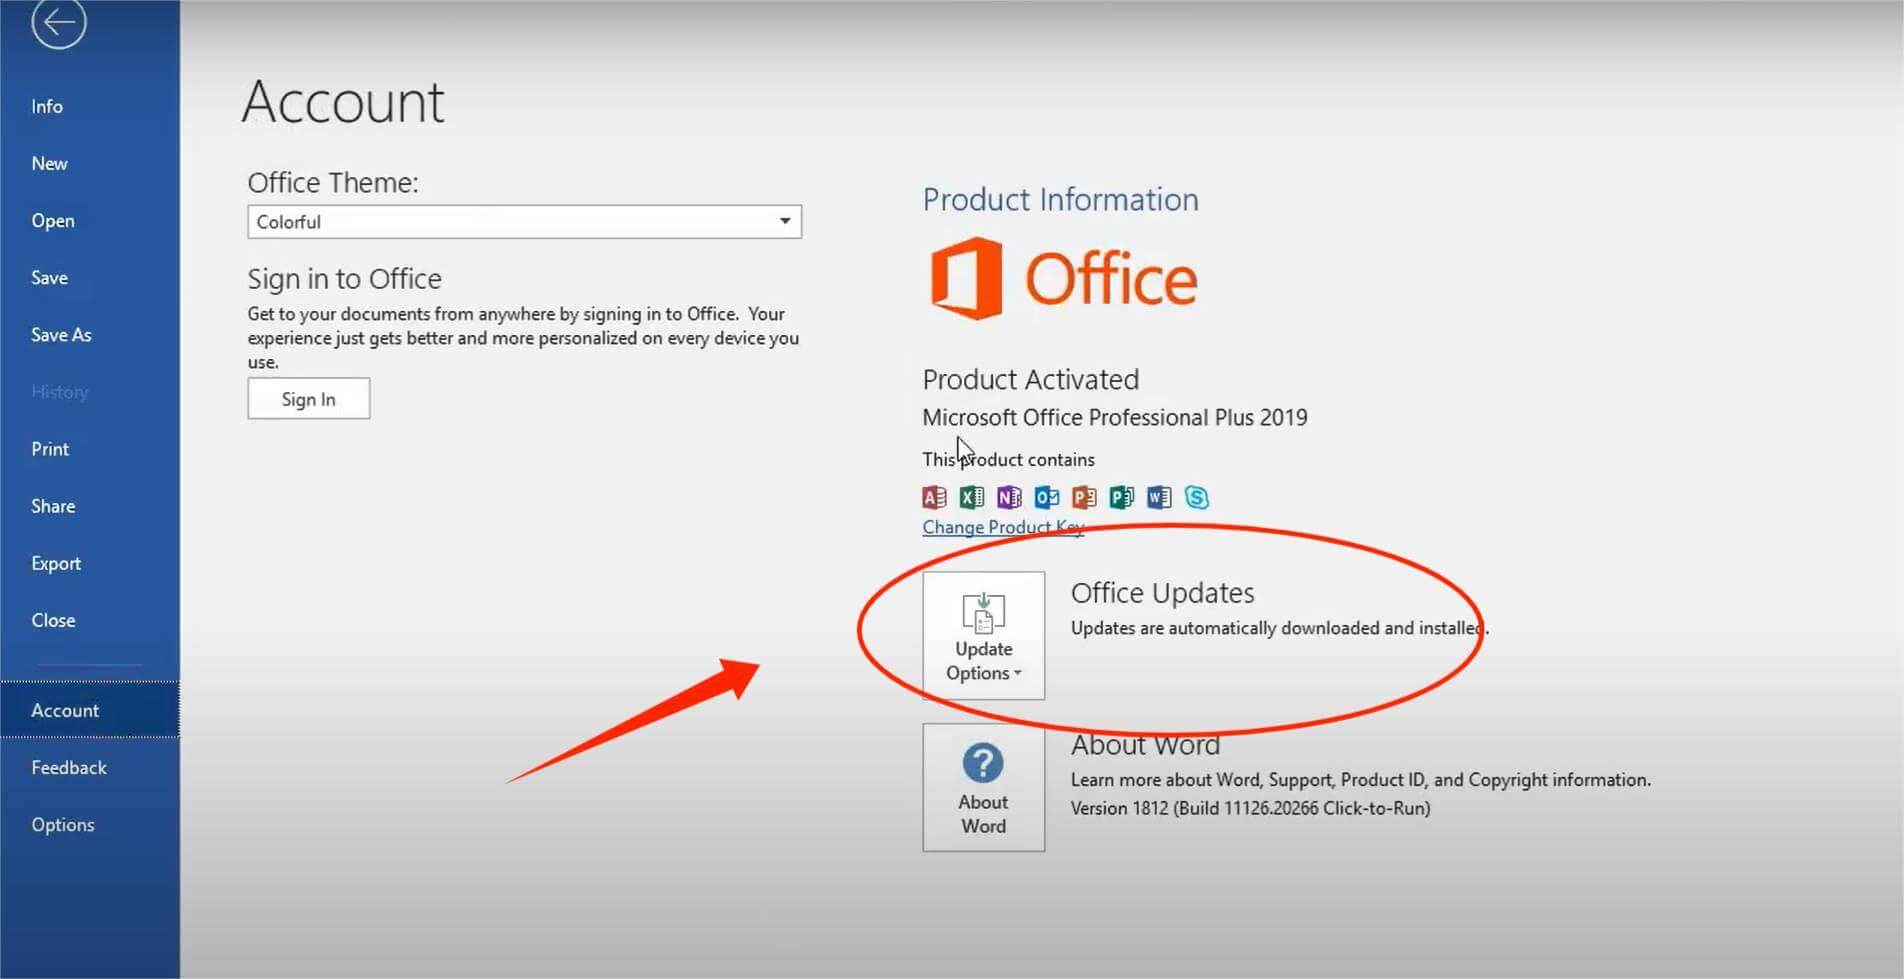This screenshot has height=979, width=1904.
Task: Click the Access icon under product contains
Action: [x=933, y=497]
